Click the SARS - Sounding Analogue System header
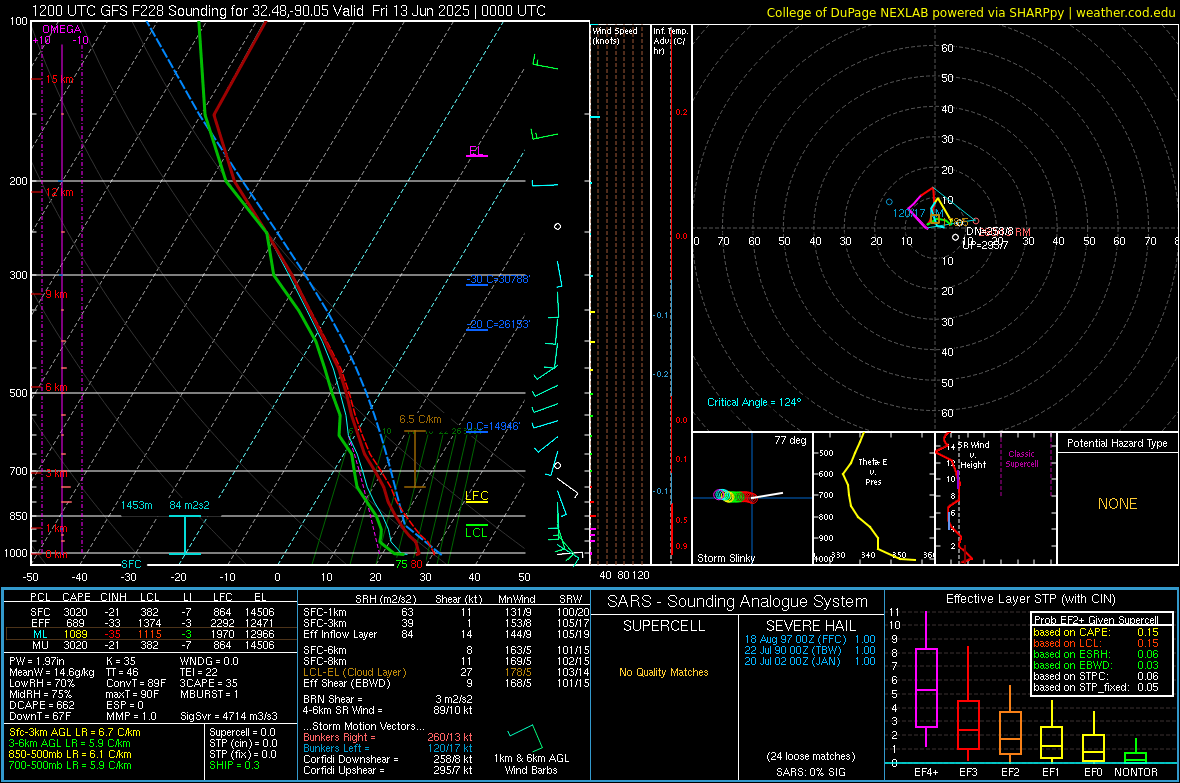Screen dimensions: 1180x783 click(x=738, y=602)
